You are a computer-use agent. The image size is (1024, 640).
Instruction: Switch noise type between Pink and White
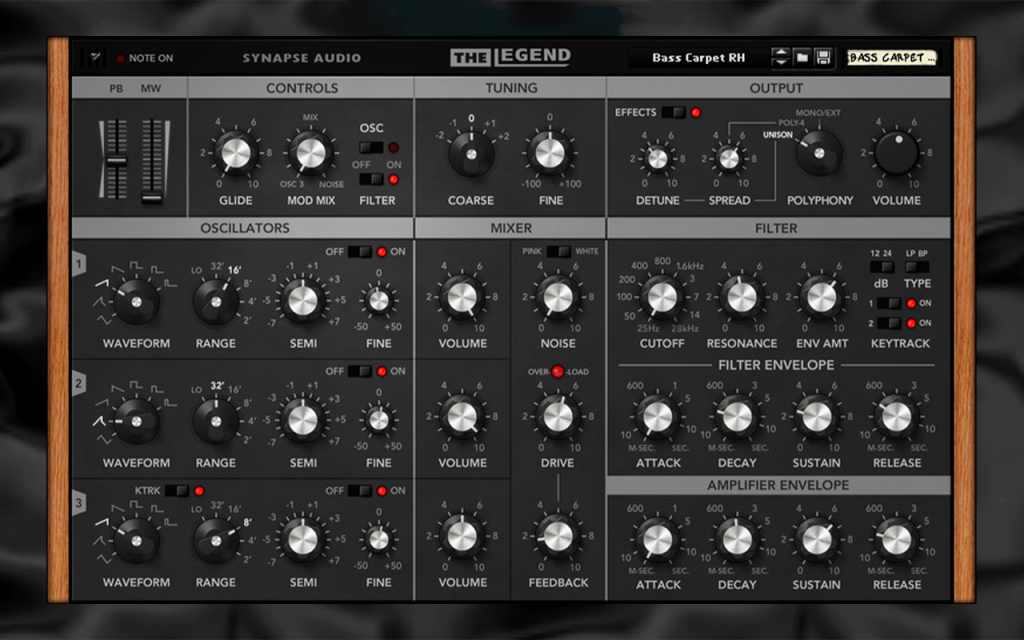(x=558, y=251)
